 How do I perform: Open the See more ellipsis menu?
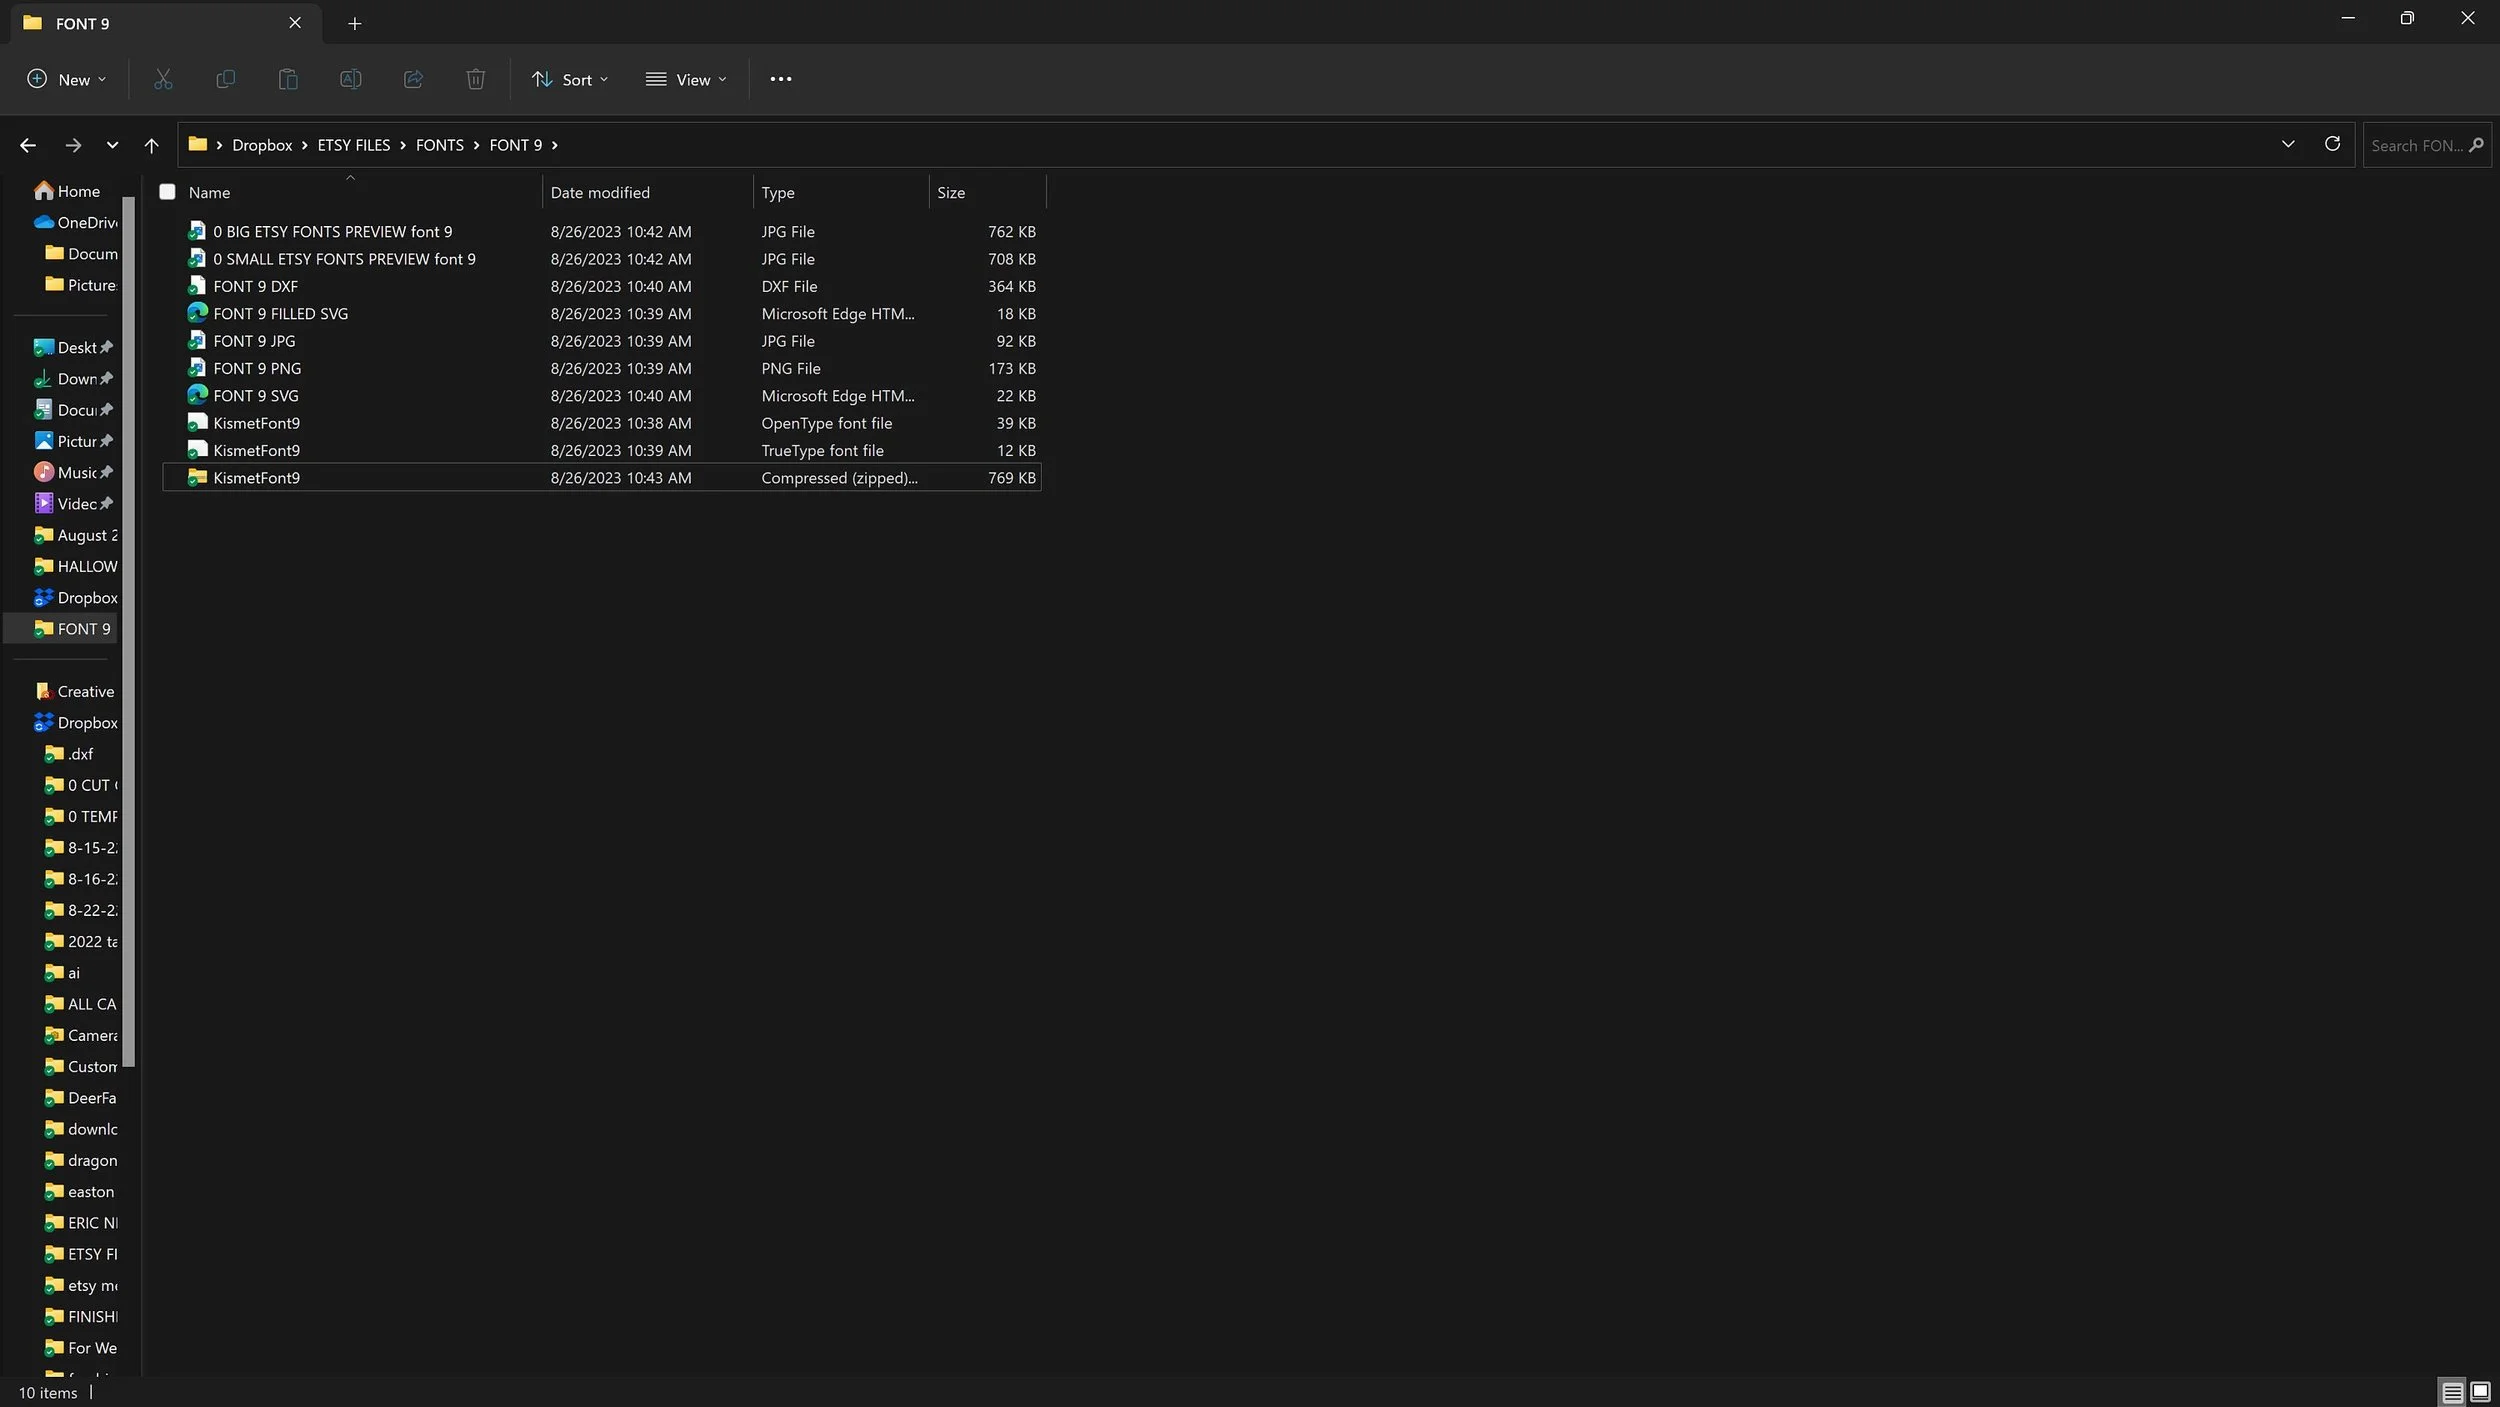781,79
